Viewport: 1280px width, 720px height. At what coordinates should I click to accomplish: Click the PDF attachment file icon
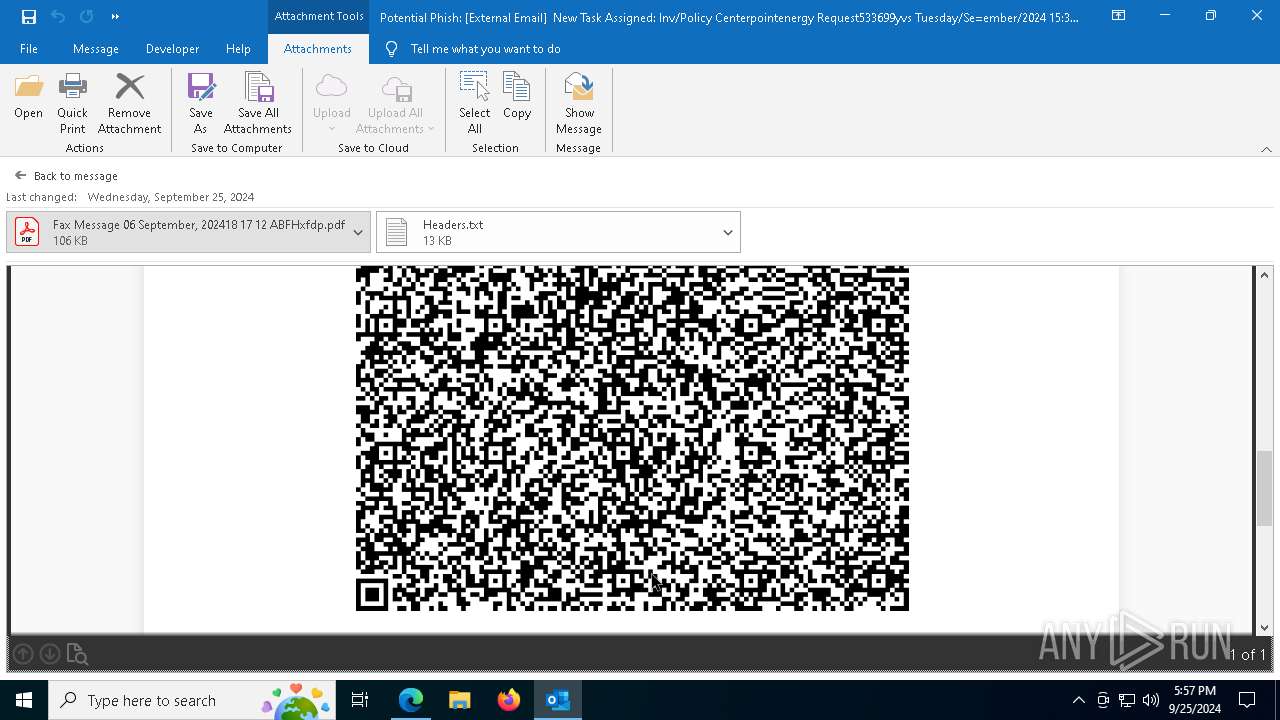point(27,232)
